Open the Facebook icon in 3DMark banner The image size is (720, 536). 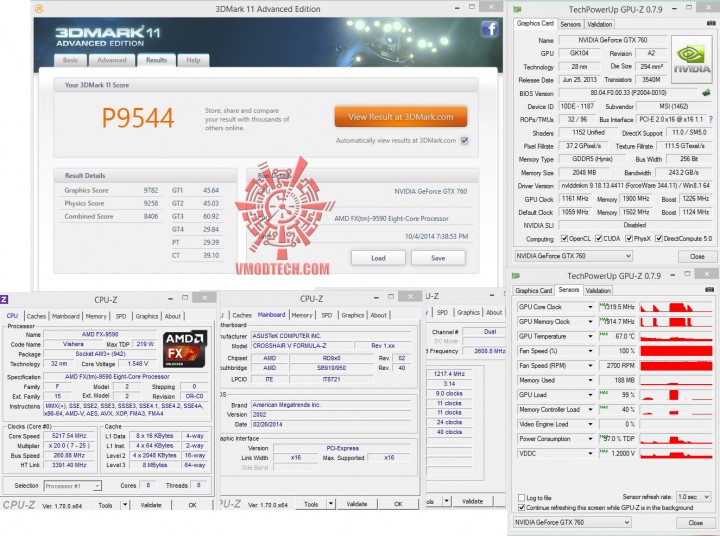(490, 29)
